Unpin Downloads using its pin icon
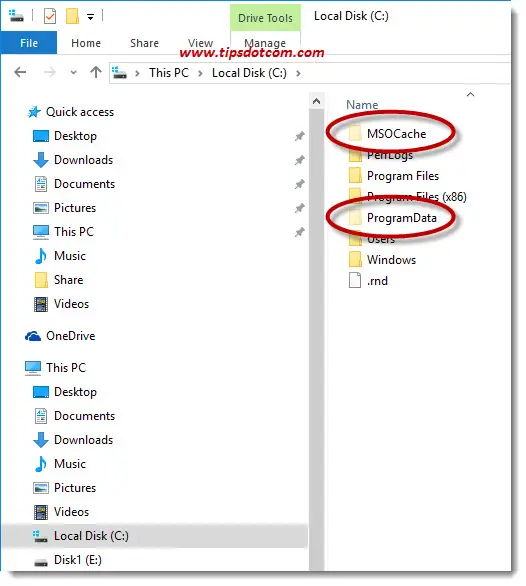 click(299, 160)
